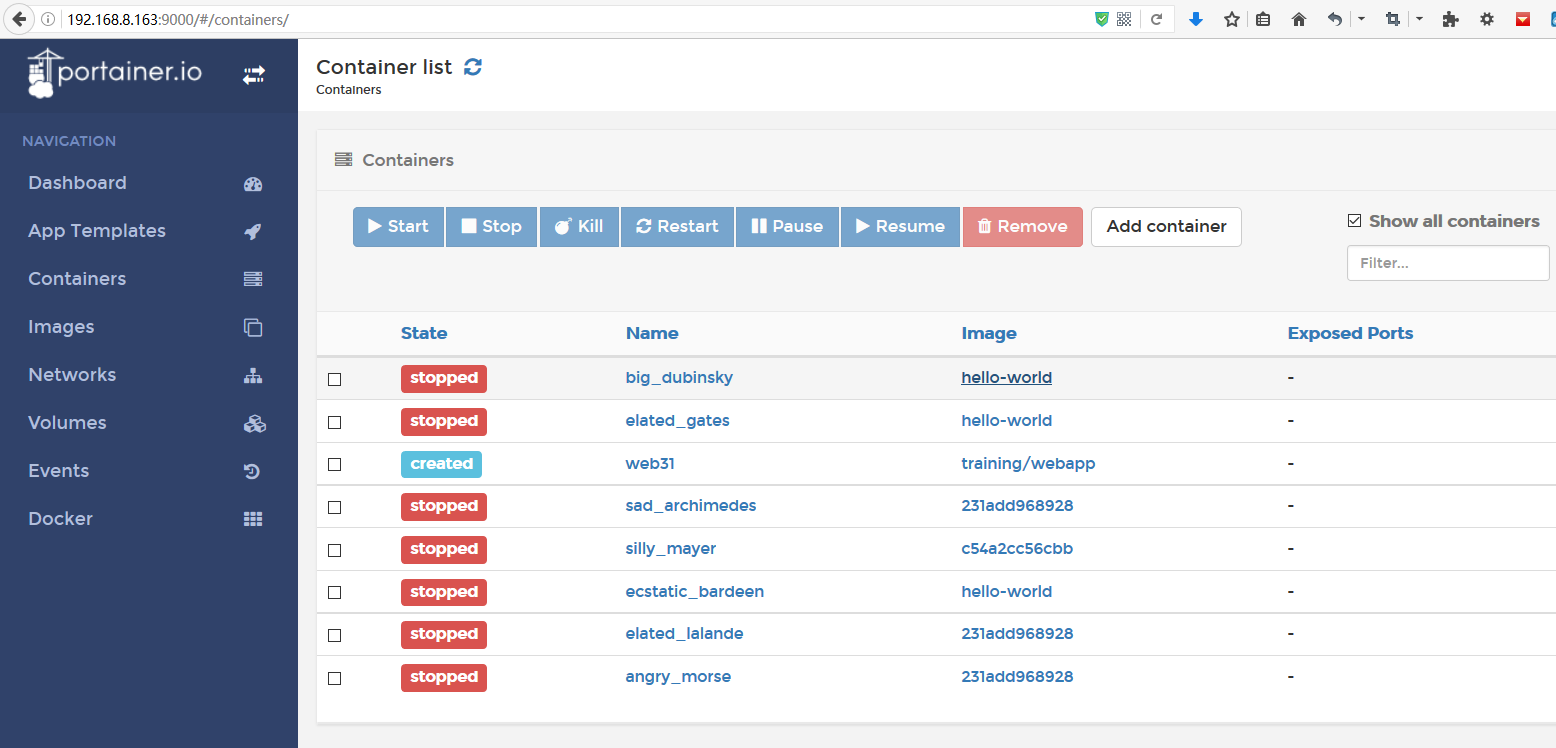Click the Containers server icon in sidebar

click(x=253, y=279)
